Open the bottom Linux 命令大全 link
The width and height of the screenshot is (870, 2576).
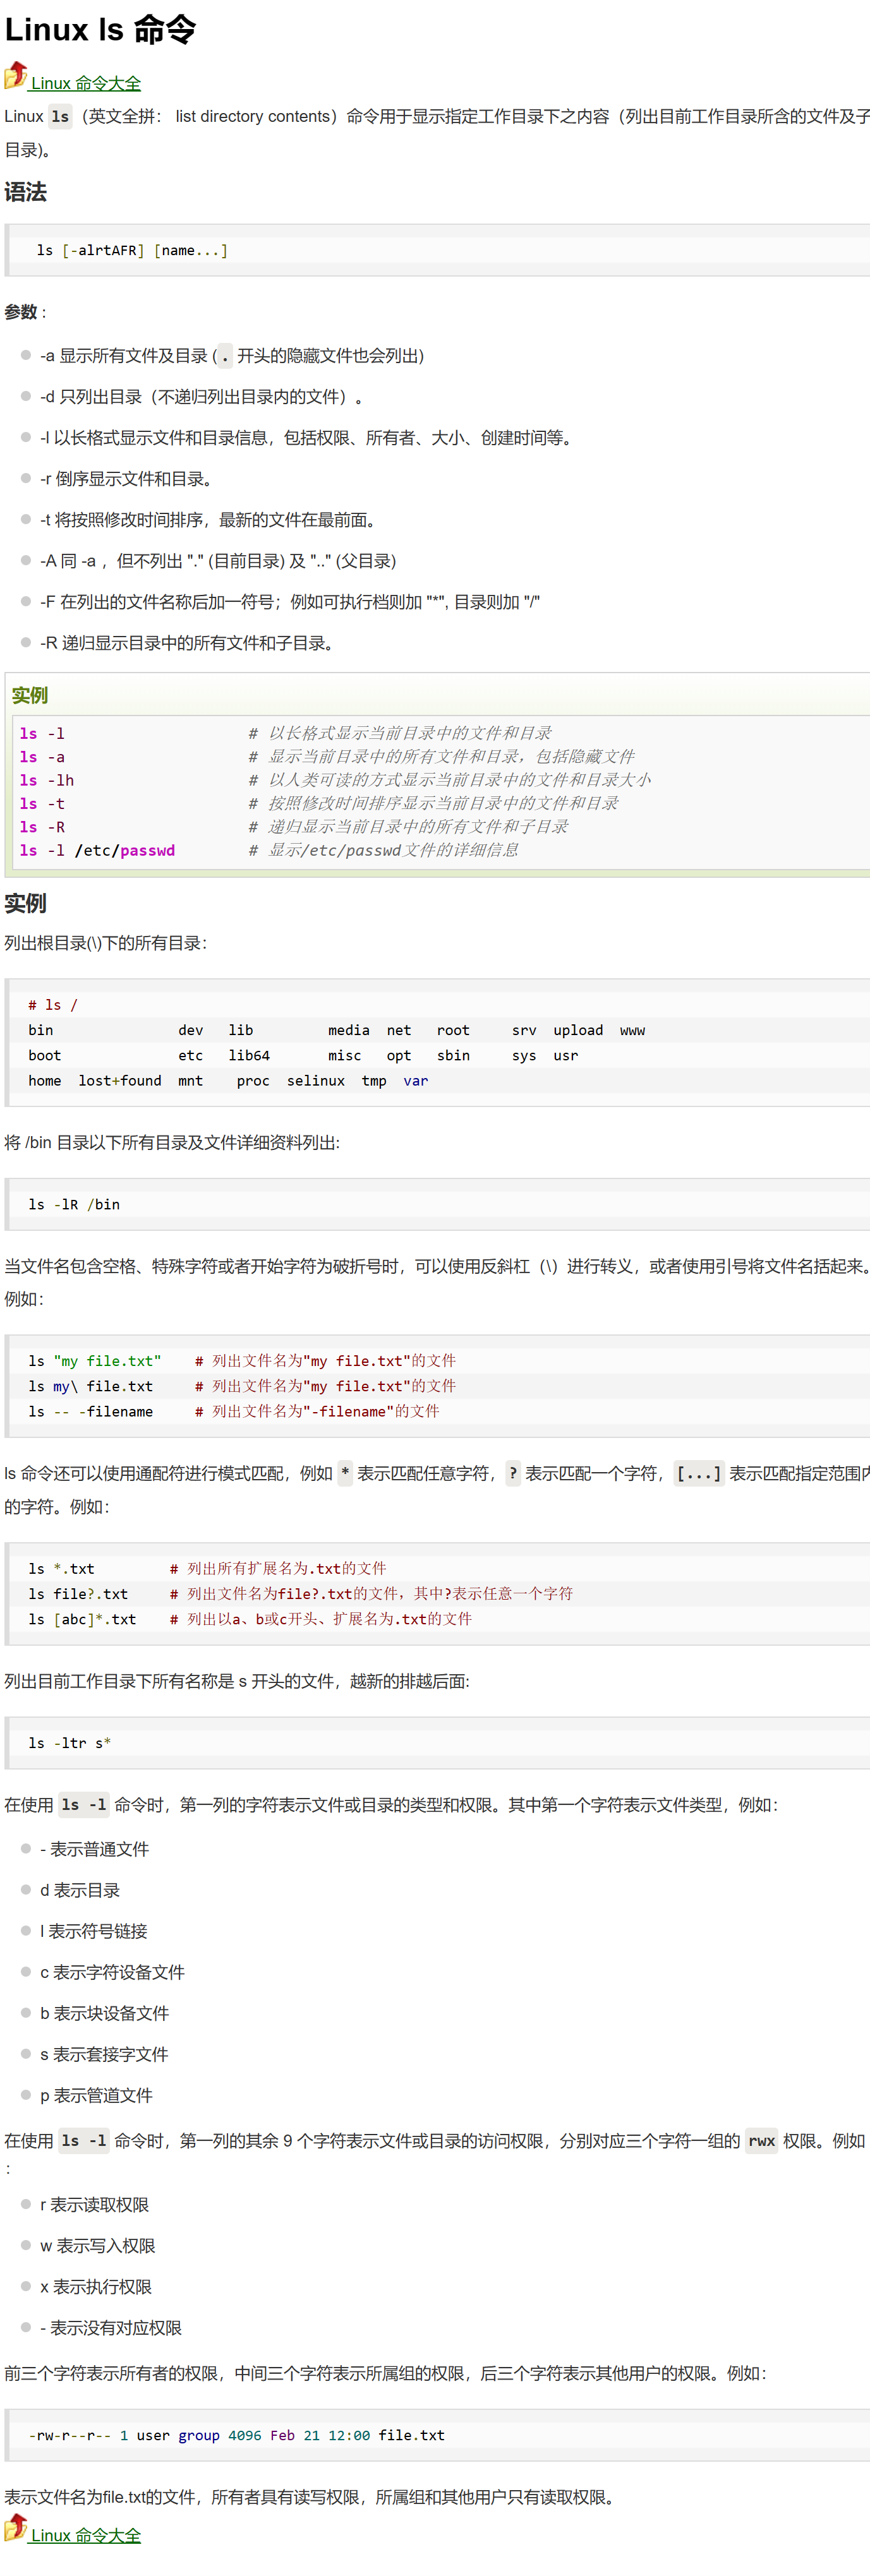click(86, 2536)
